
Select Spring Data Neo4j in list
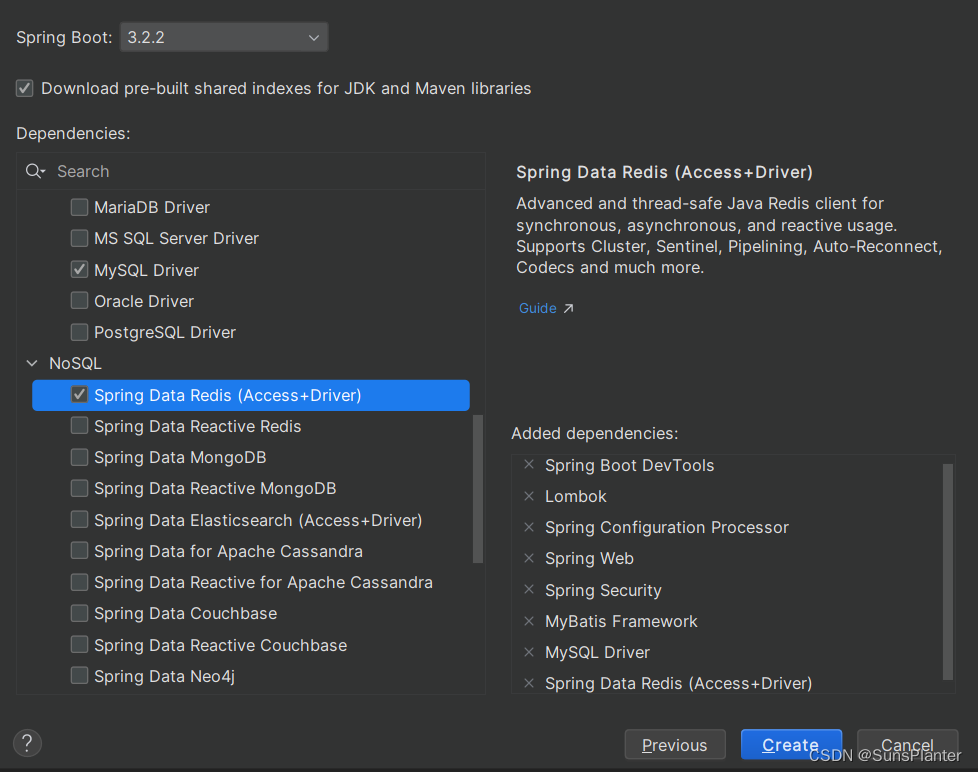[164, 676]
